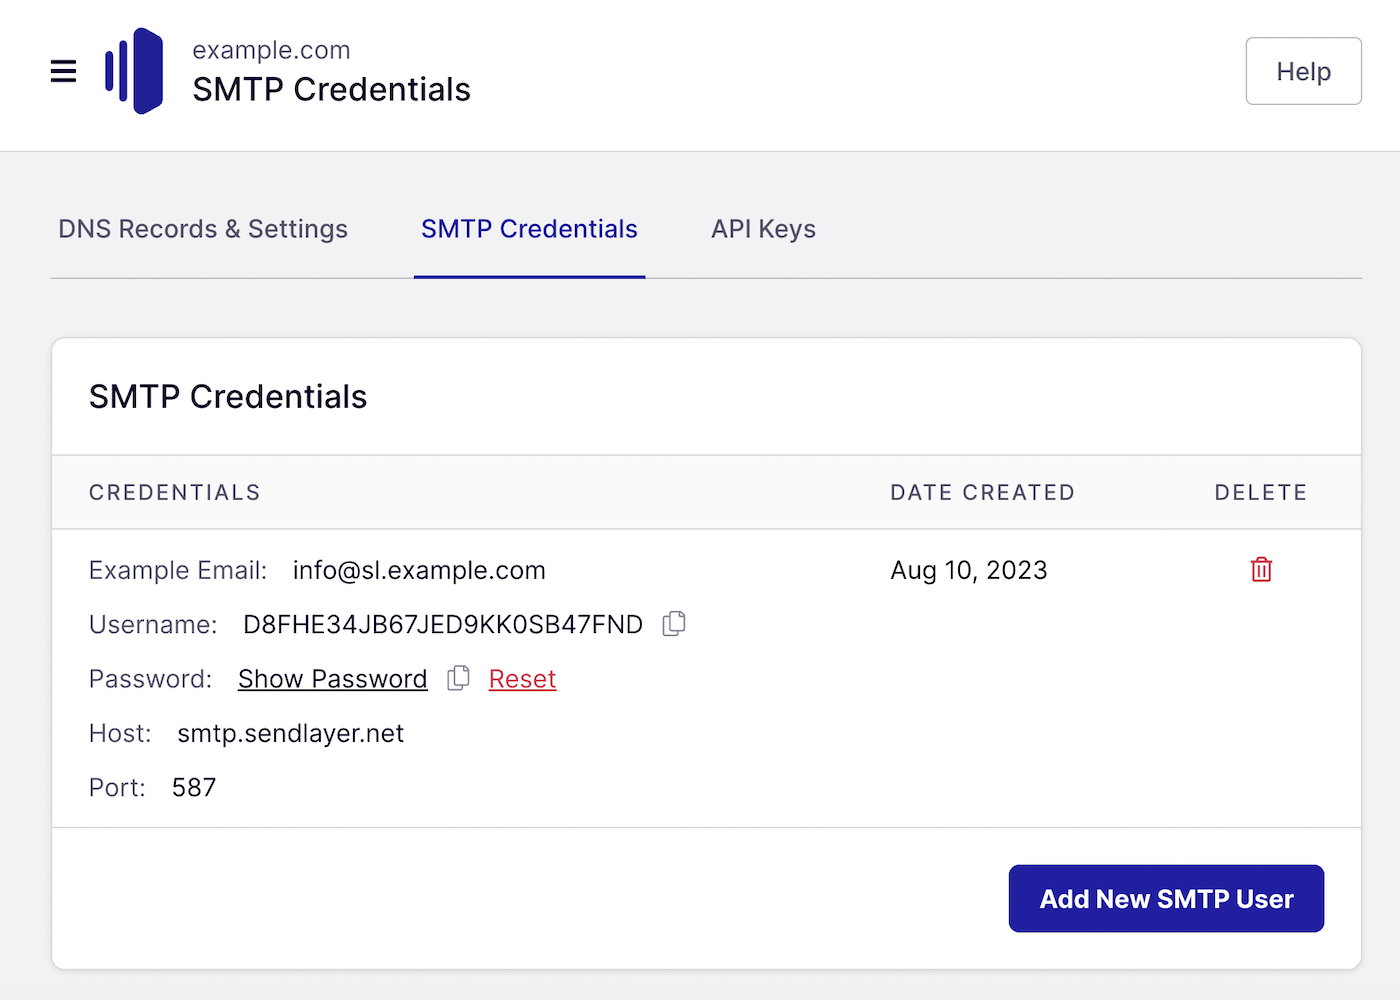Click the Help button
The width and height of the screenshot is (1400, 1000).
pos(1303,71)
